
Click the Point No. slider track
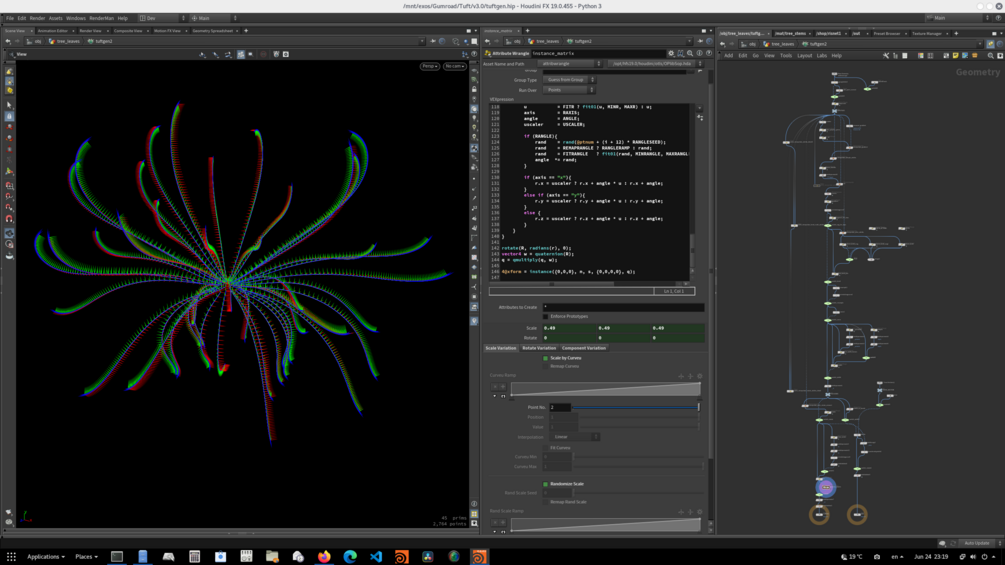tap(635, 408)
